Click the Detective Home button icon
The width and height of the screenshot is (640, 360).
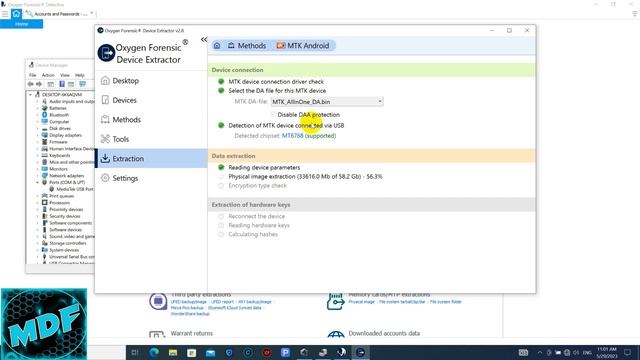(x=16, y=14)
